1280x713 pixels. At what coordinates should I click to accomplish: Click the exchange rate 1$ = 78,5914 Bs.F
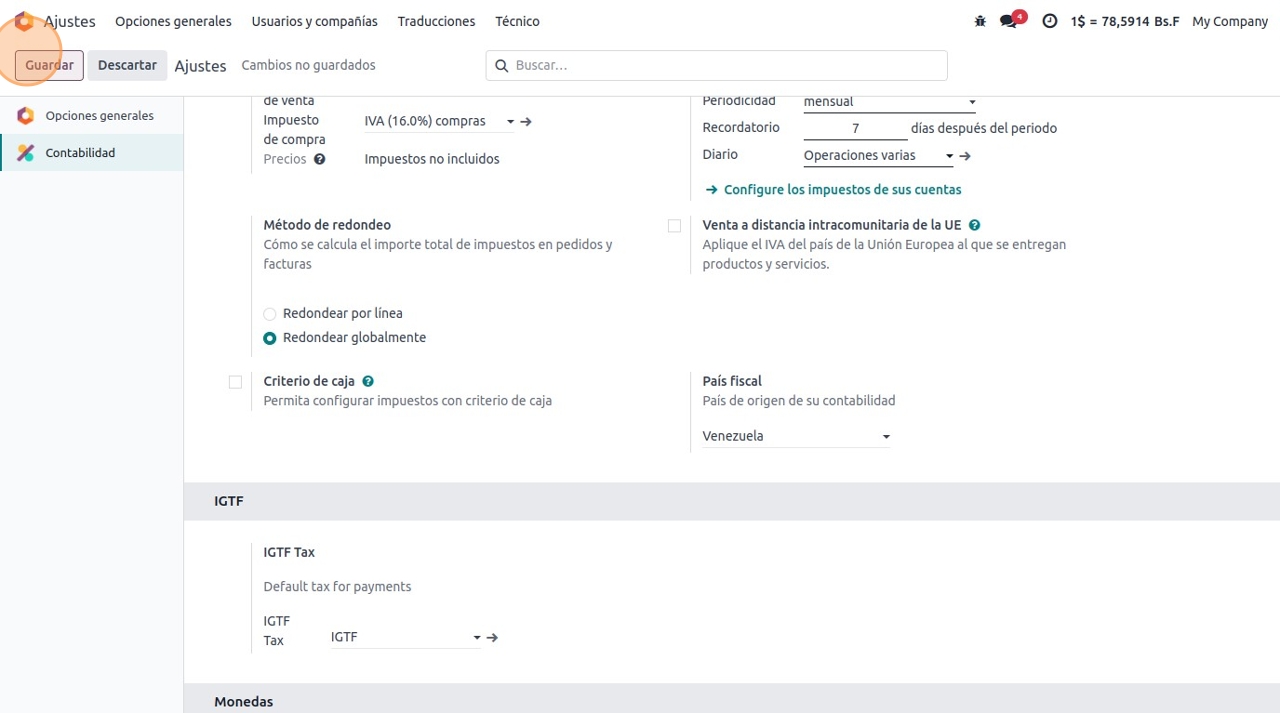tap(1125, 21)
